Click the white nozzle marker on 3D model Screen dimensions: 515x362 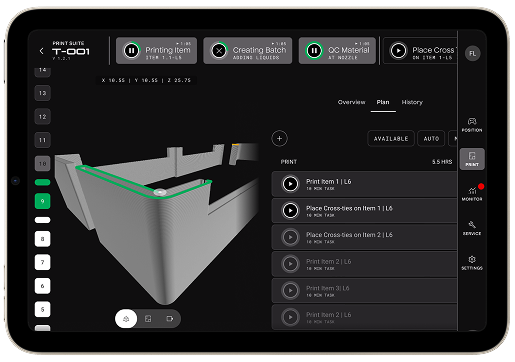pos(160,192)
